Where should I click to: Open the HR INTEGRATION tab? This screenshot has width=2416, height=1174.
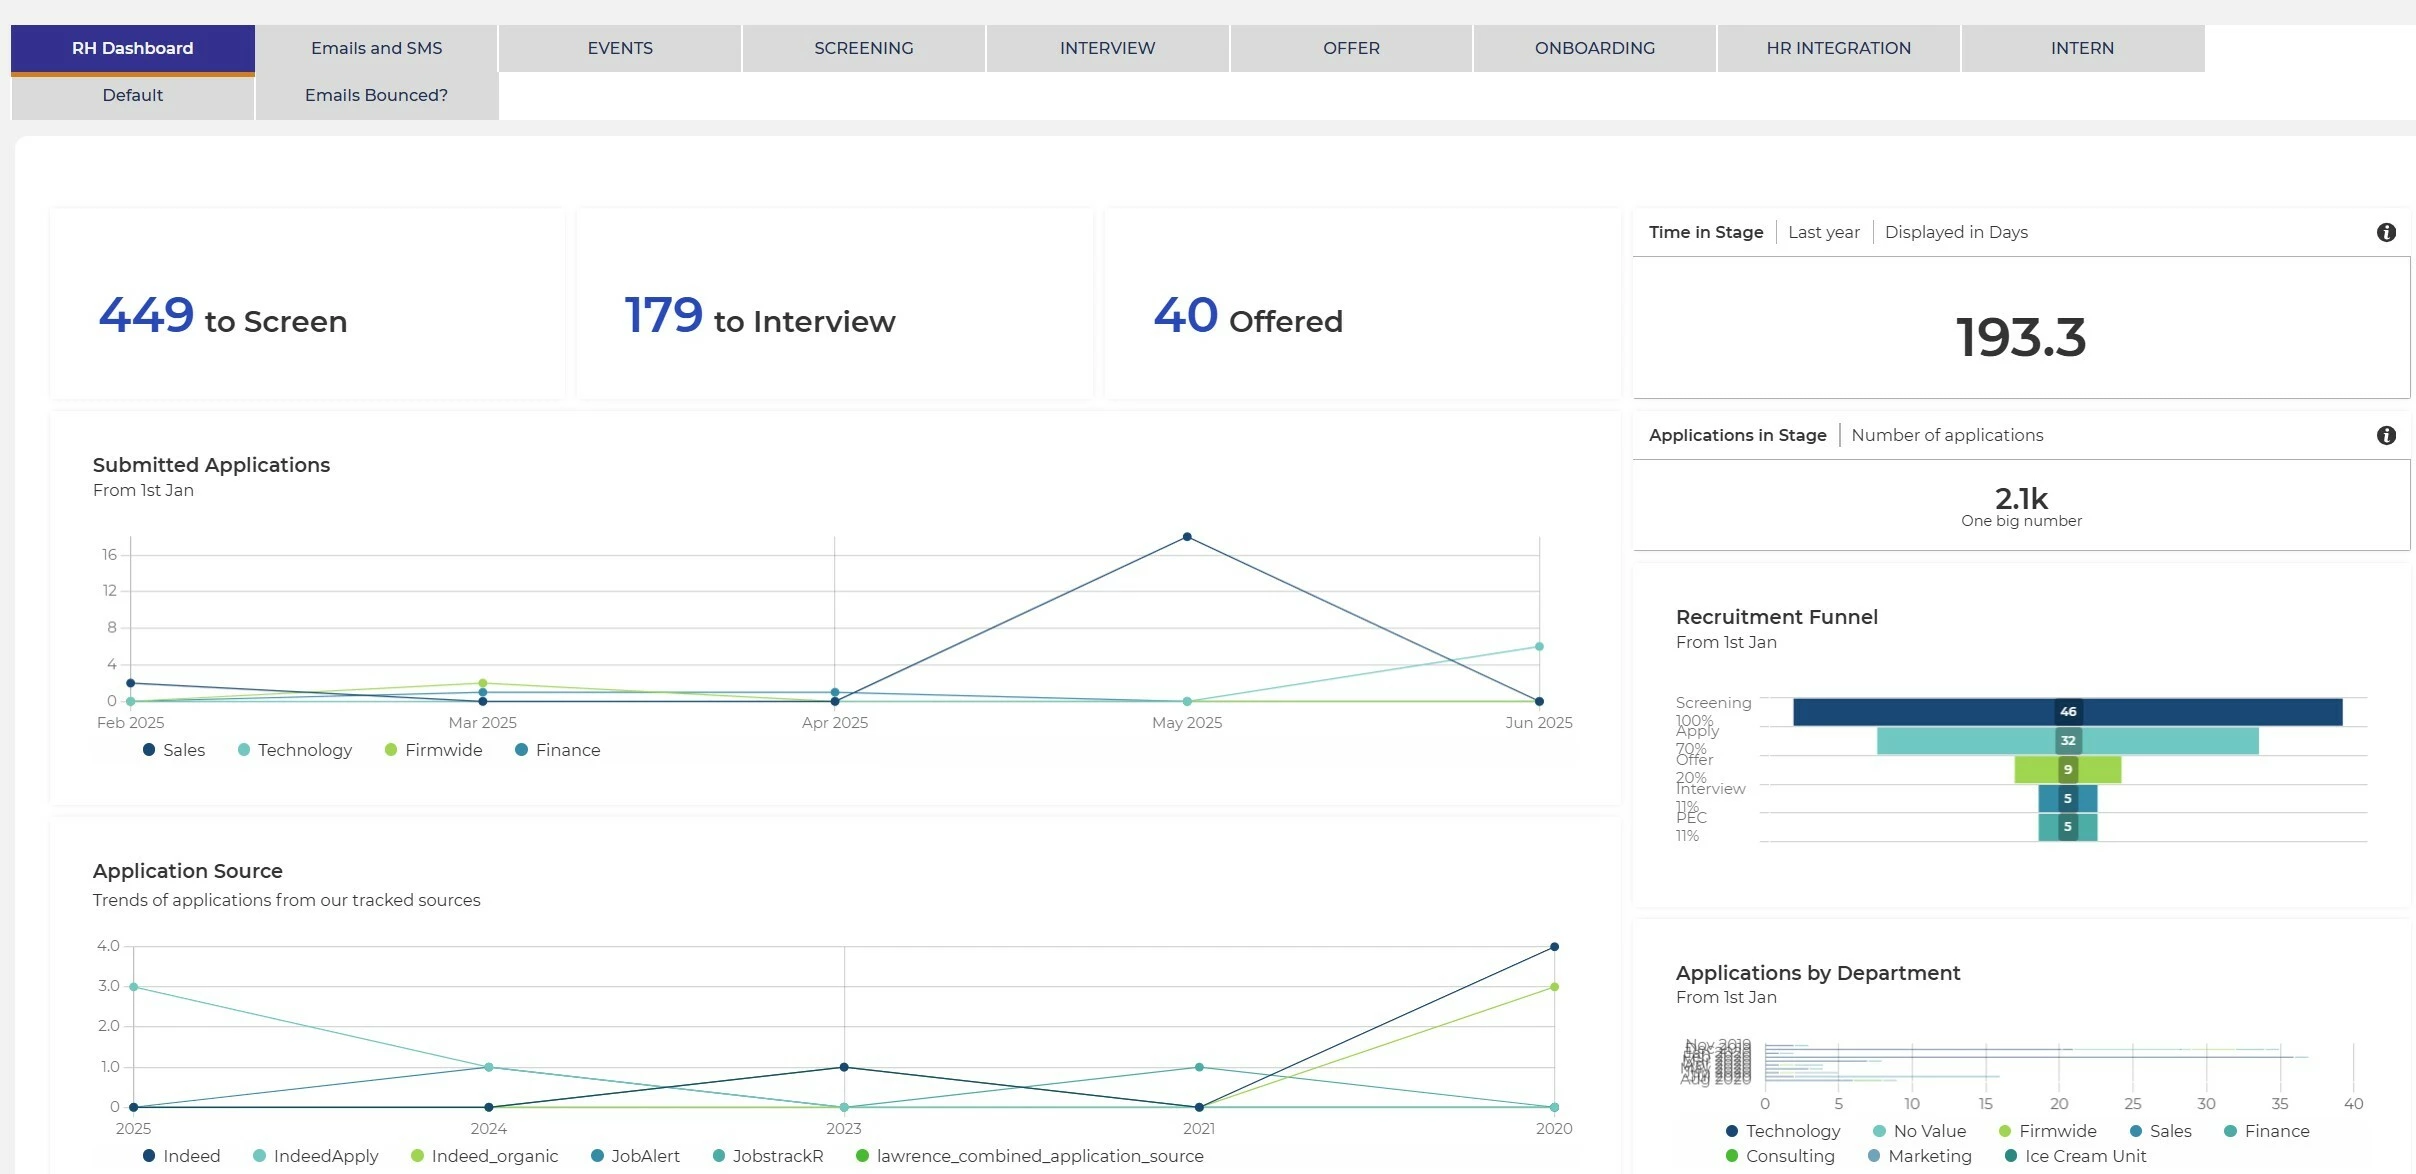click(x=1838, y=48)
